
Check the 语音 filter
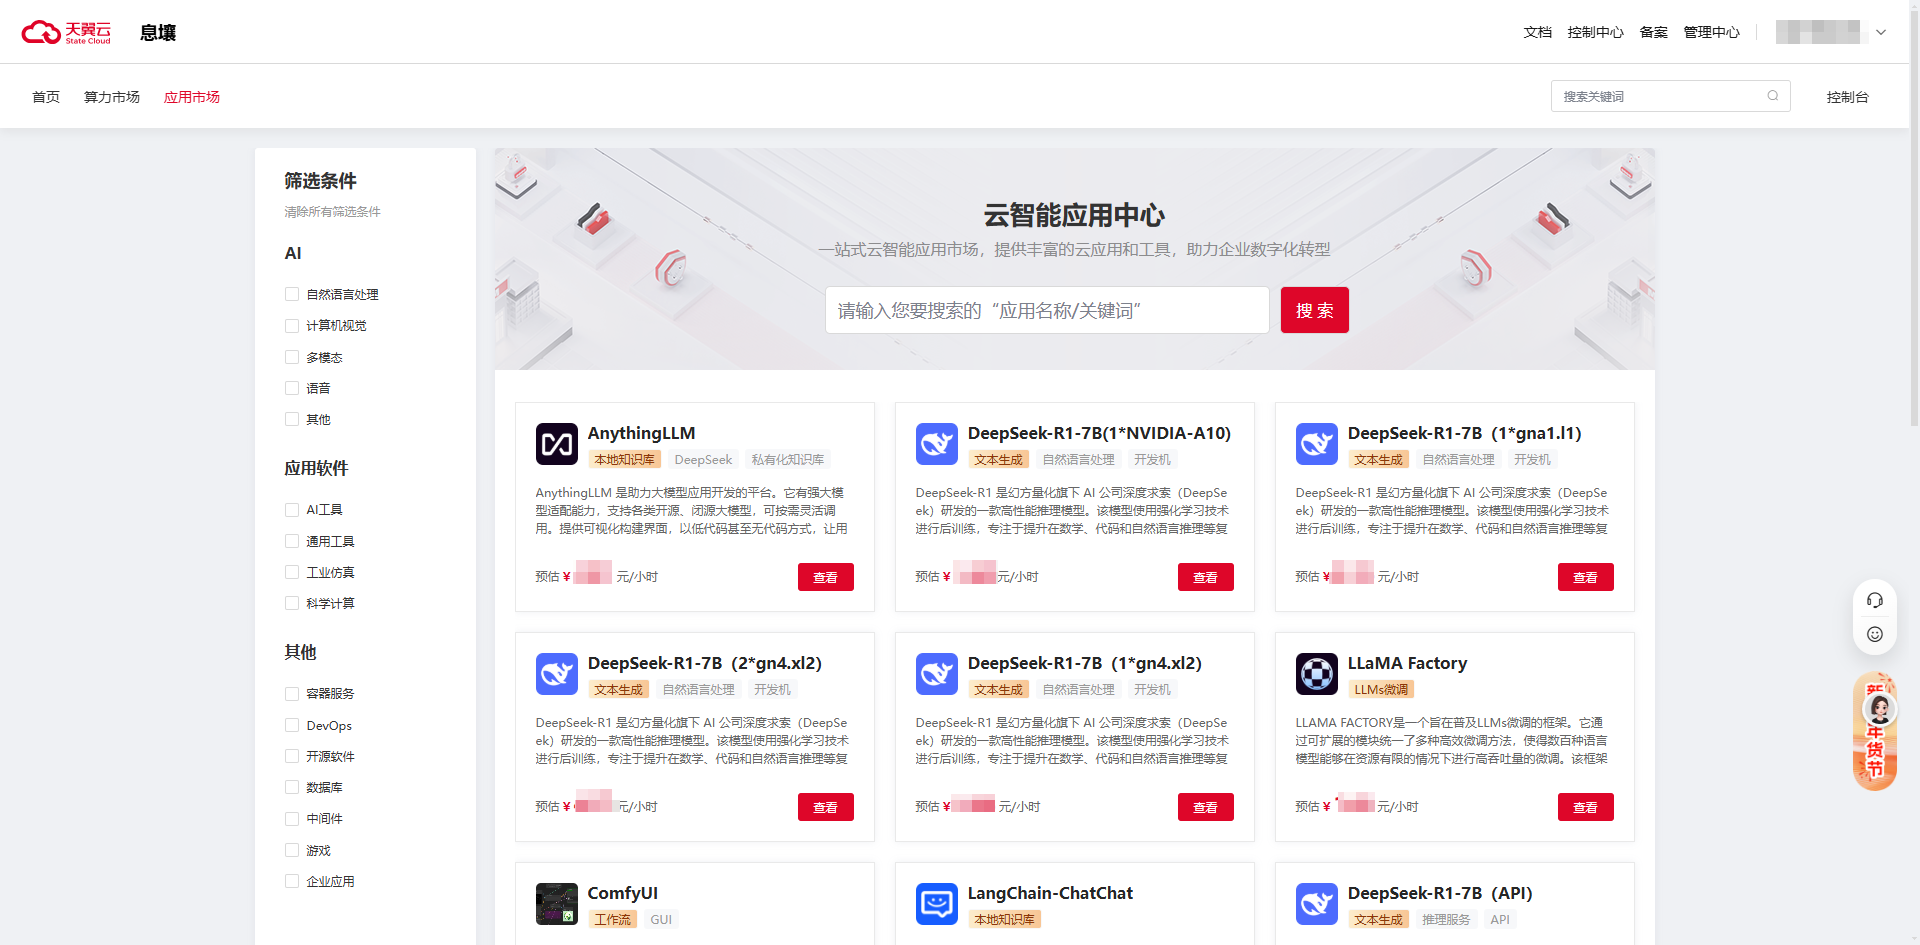point(292,388)
